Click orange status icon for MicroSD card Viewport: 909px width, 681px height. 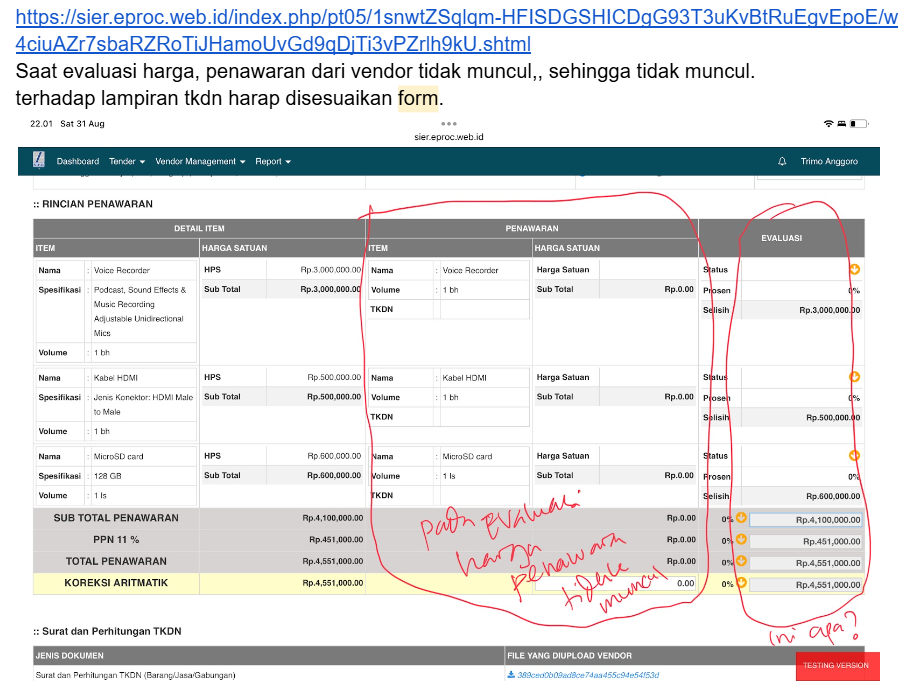tap(855, 456)
